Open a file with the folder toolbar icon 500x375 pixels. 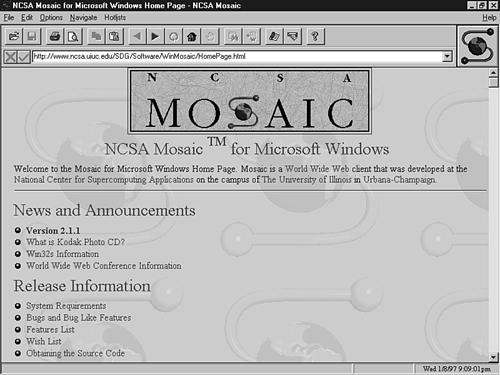pyautogui.click(x=14, y=36)
